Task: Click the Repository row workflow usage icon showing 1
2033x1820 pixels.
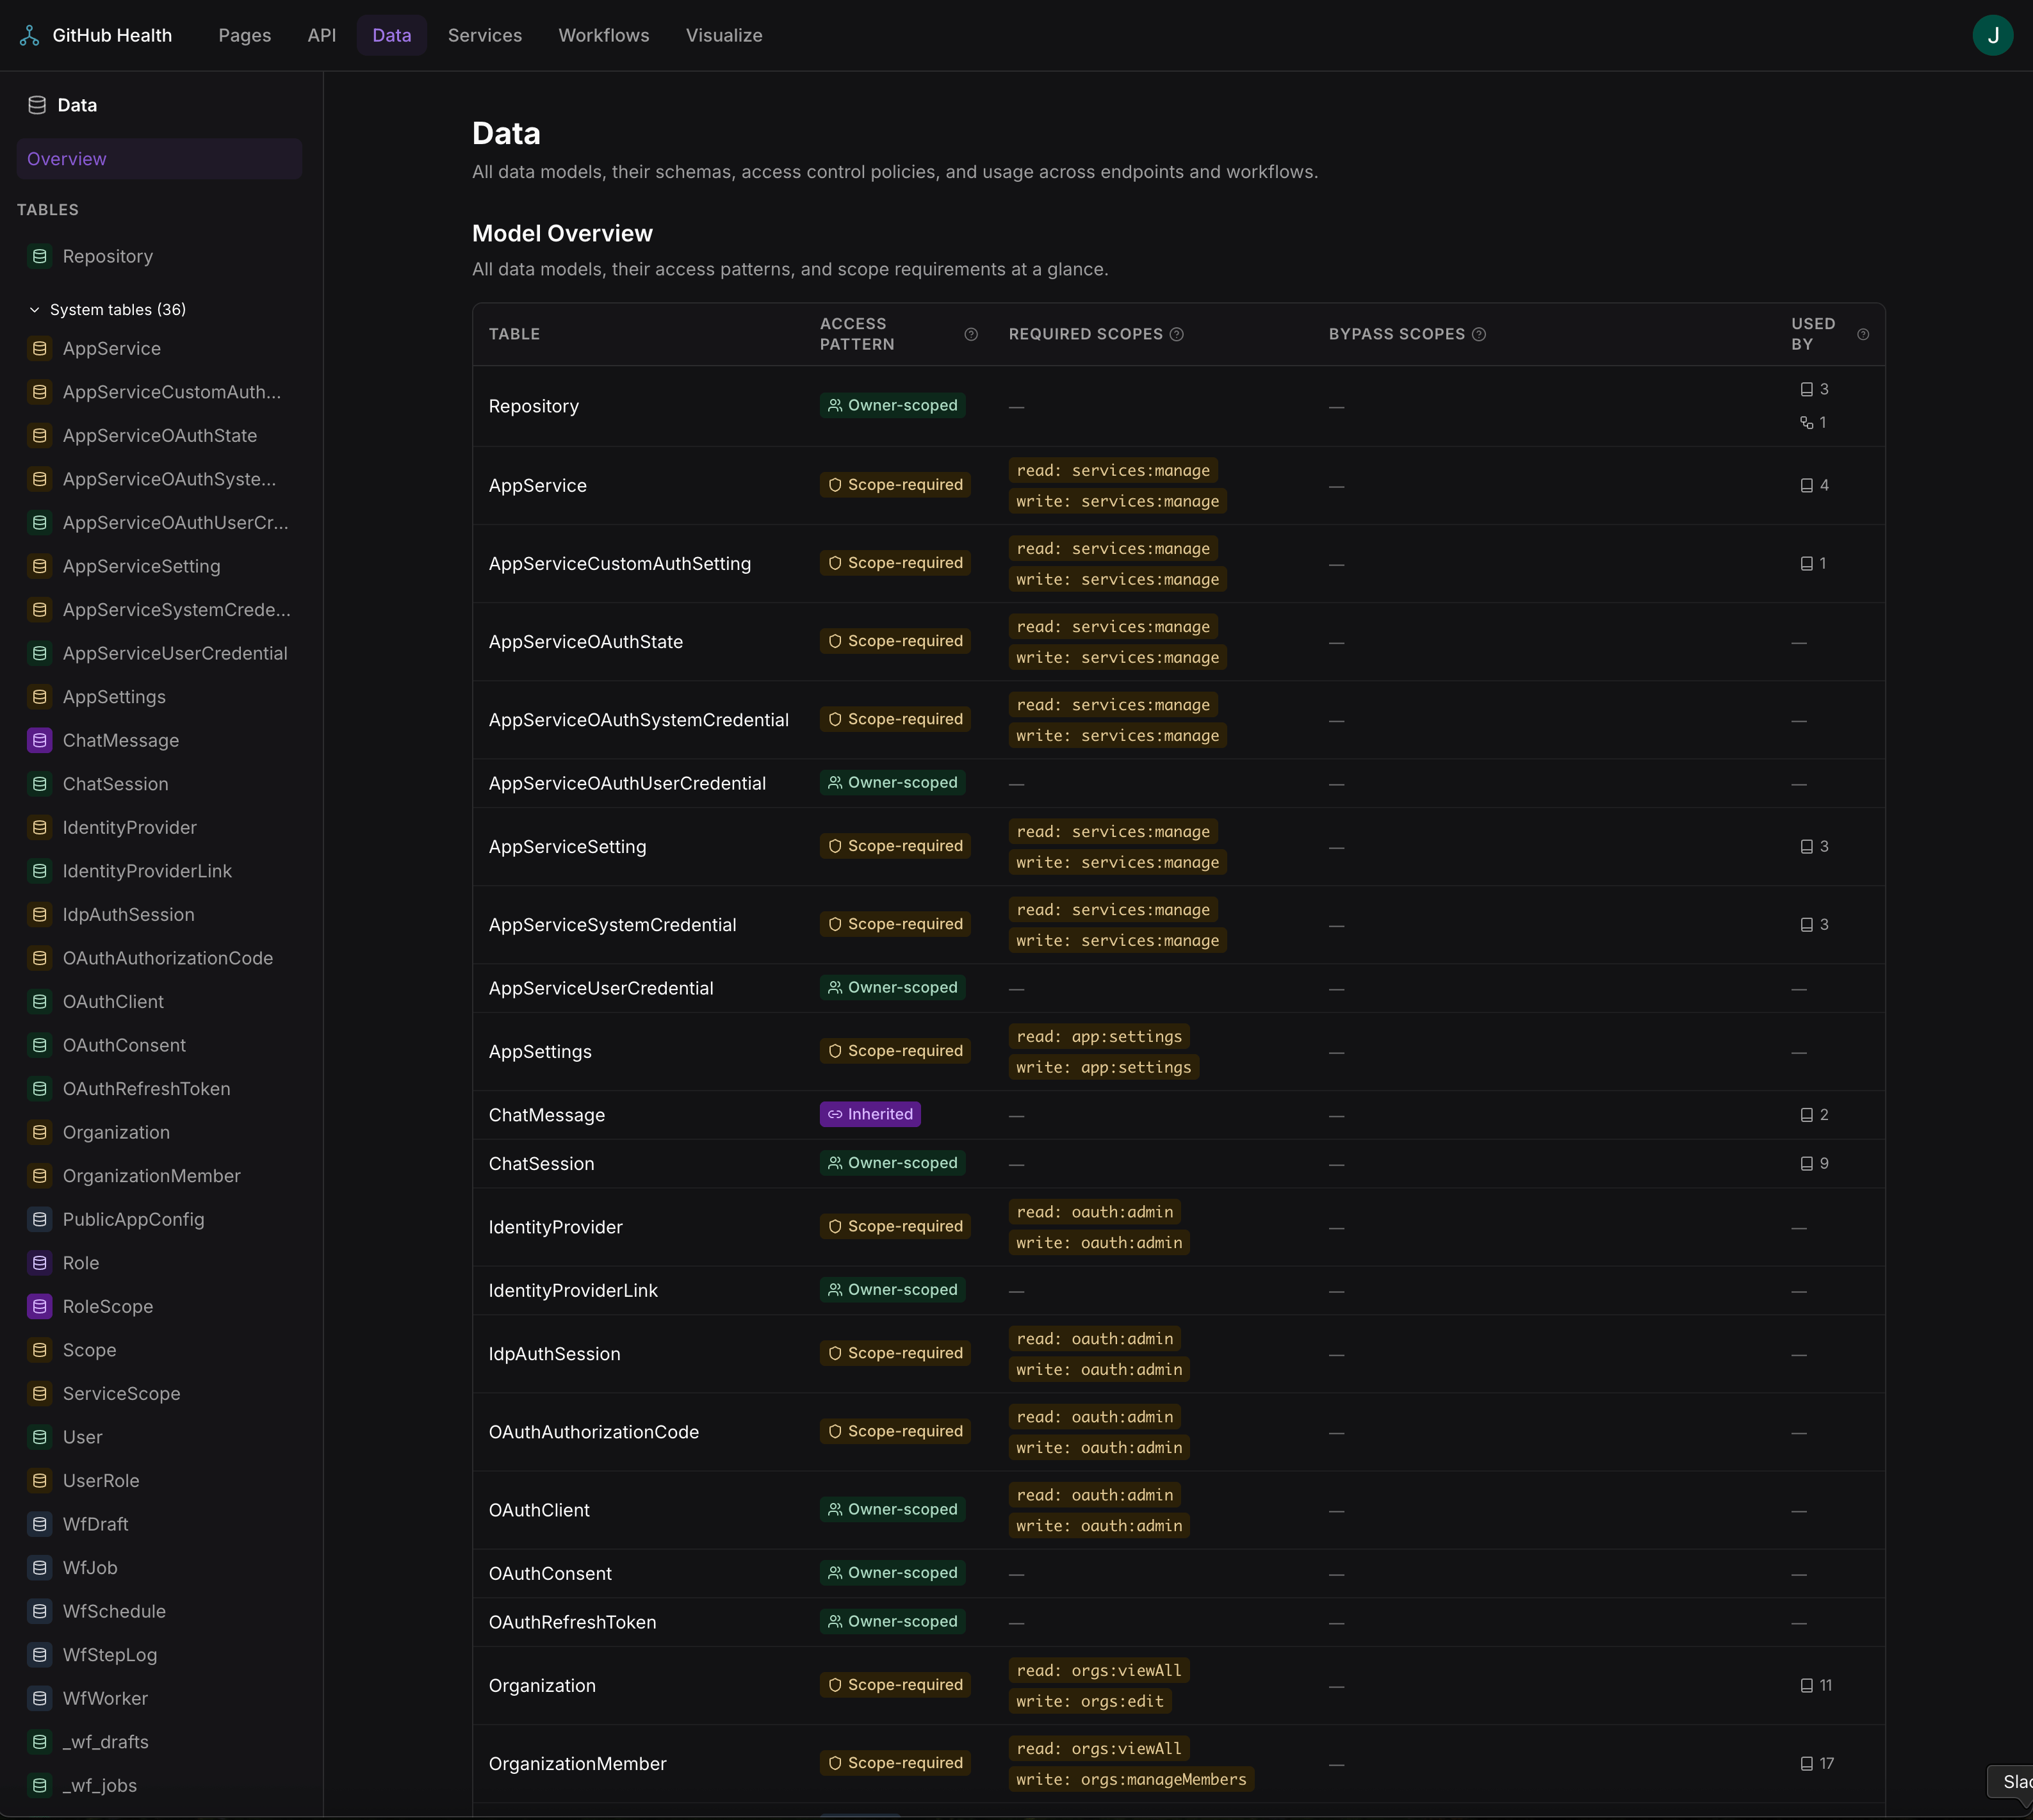Action: point(1807,423)
